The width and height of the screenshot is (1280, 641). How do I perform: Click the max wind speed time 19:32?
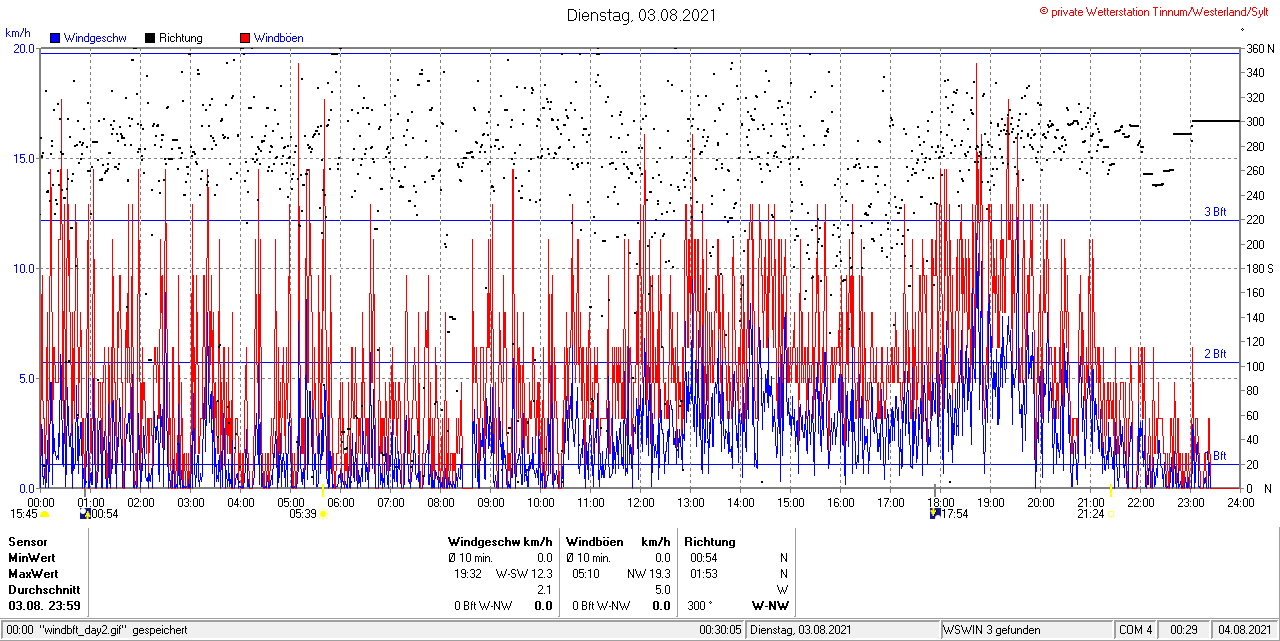468,574
